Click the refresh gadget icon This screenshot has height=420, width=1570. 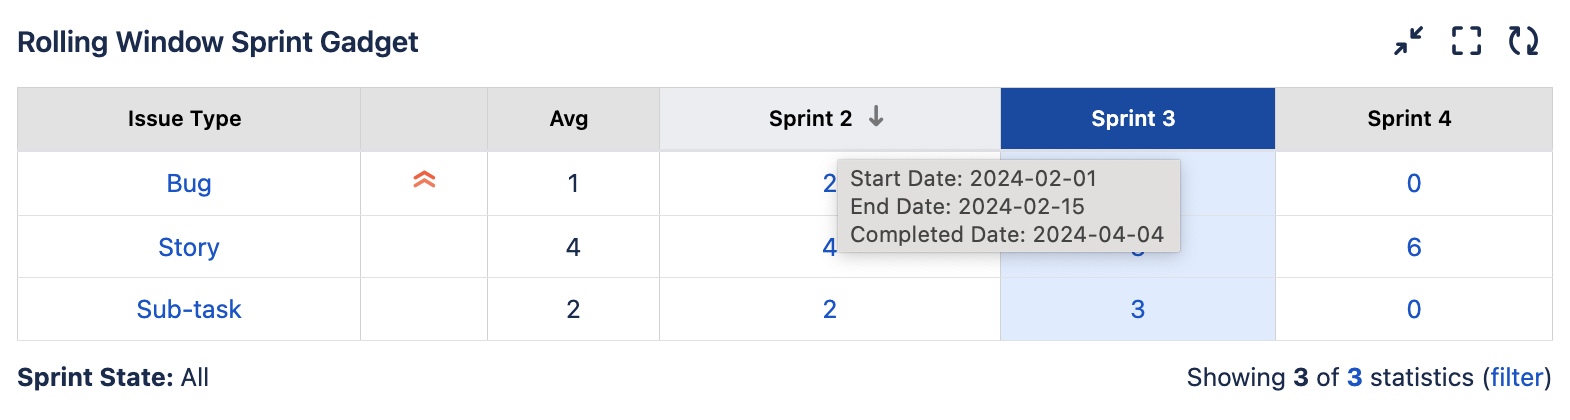[1523, 41]
